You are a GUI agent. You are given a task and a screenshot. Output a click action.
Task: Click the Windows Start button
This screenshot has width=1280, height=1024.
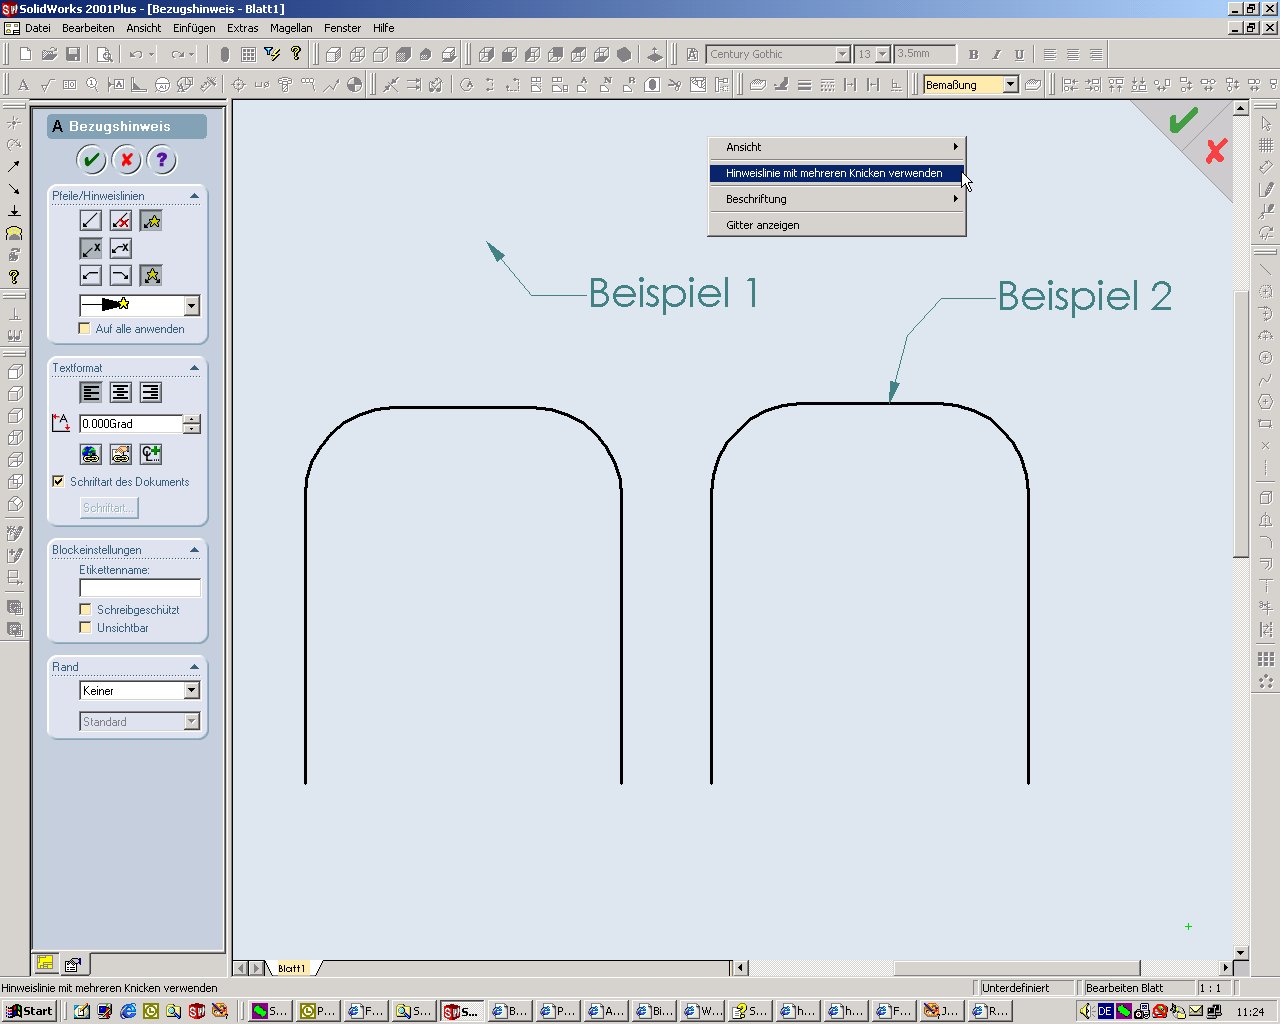coord(29,1011)
